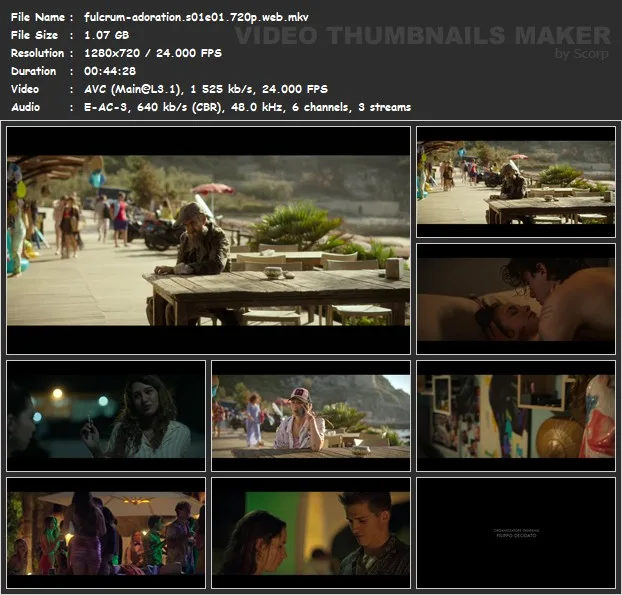The image size is (622, 595).
Task: Select the party crowd under umbrella thumbnail
Action: (x=106, y=532)
